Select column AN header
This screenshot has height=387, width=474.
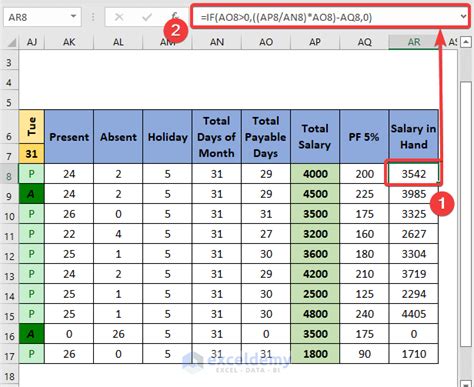[217, 42]
